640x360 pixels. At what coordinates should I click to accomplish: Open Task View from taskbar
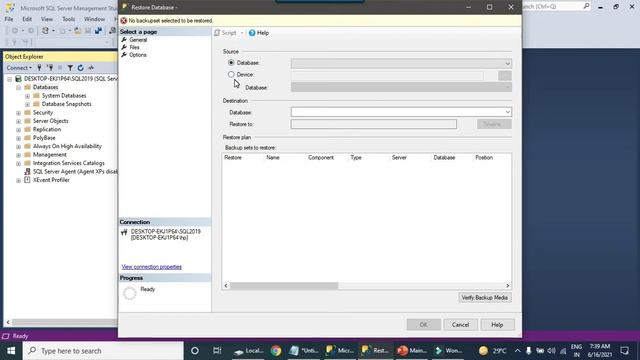pyautogui.click(x=217, y=351)
